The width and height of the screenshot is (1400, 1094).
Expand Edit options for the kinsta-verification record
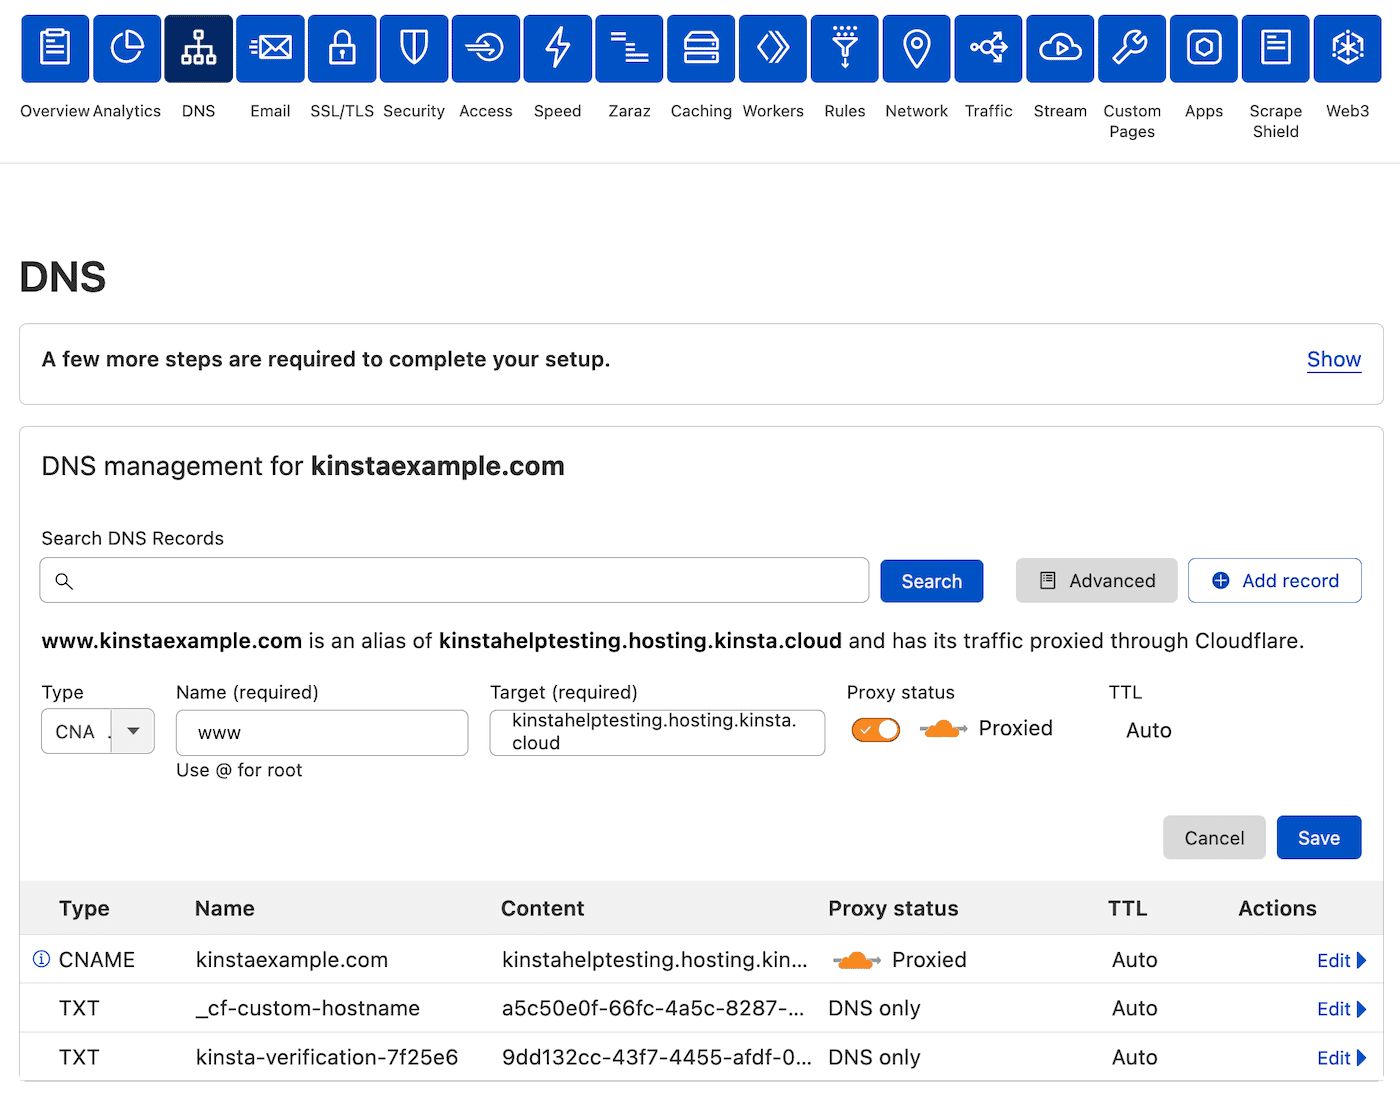point(1341,1057)
